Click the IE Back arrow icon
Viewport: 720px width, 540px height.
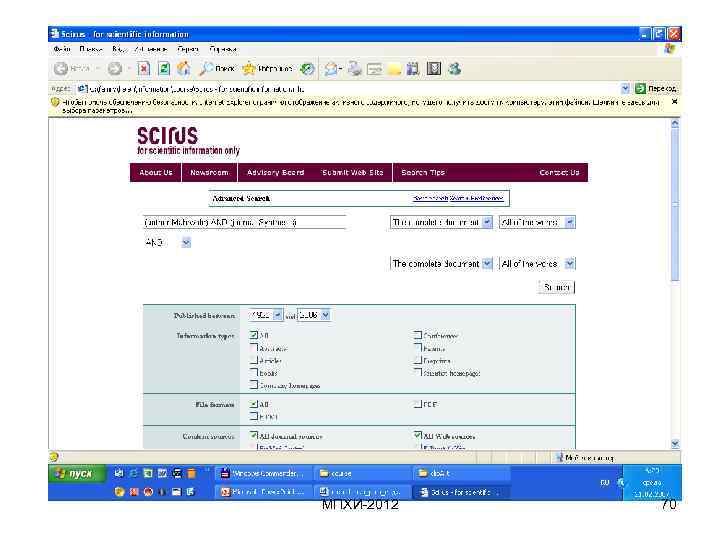pos(61,69)
